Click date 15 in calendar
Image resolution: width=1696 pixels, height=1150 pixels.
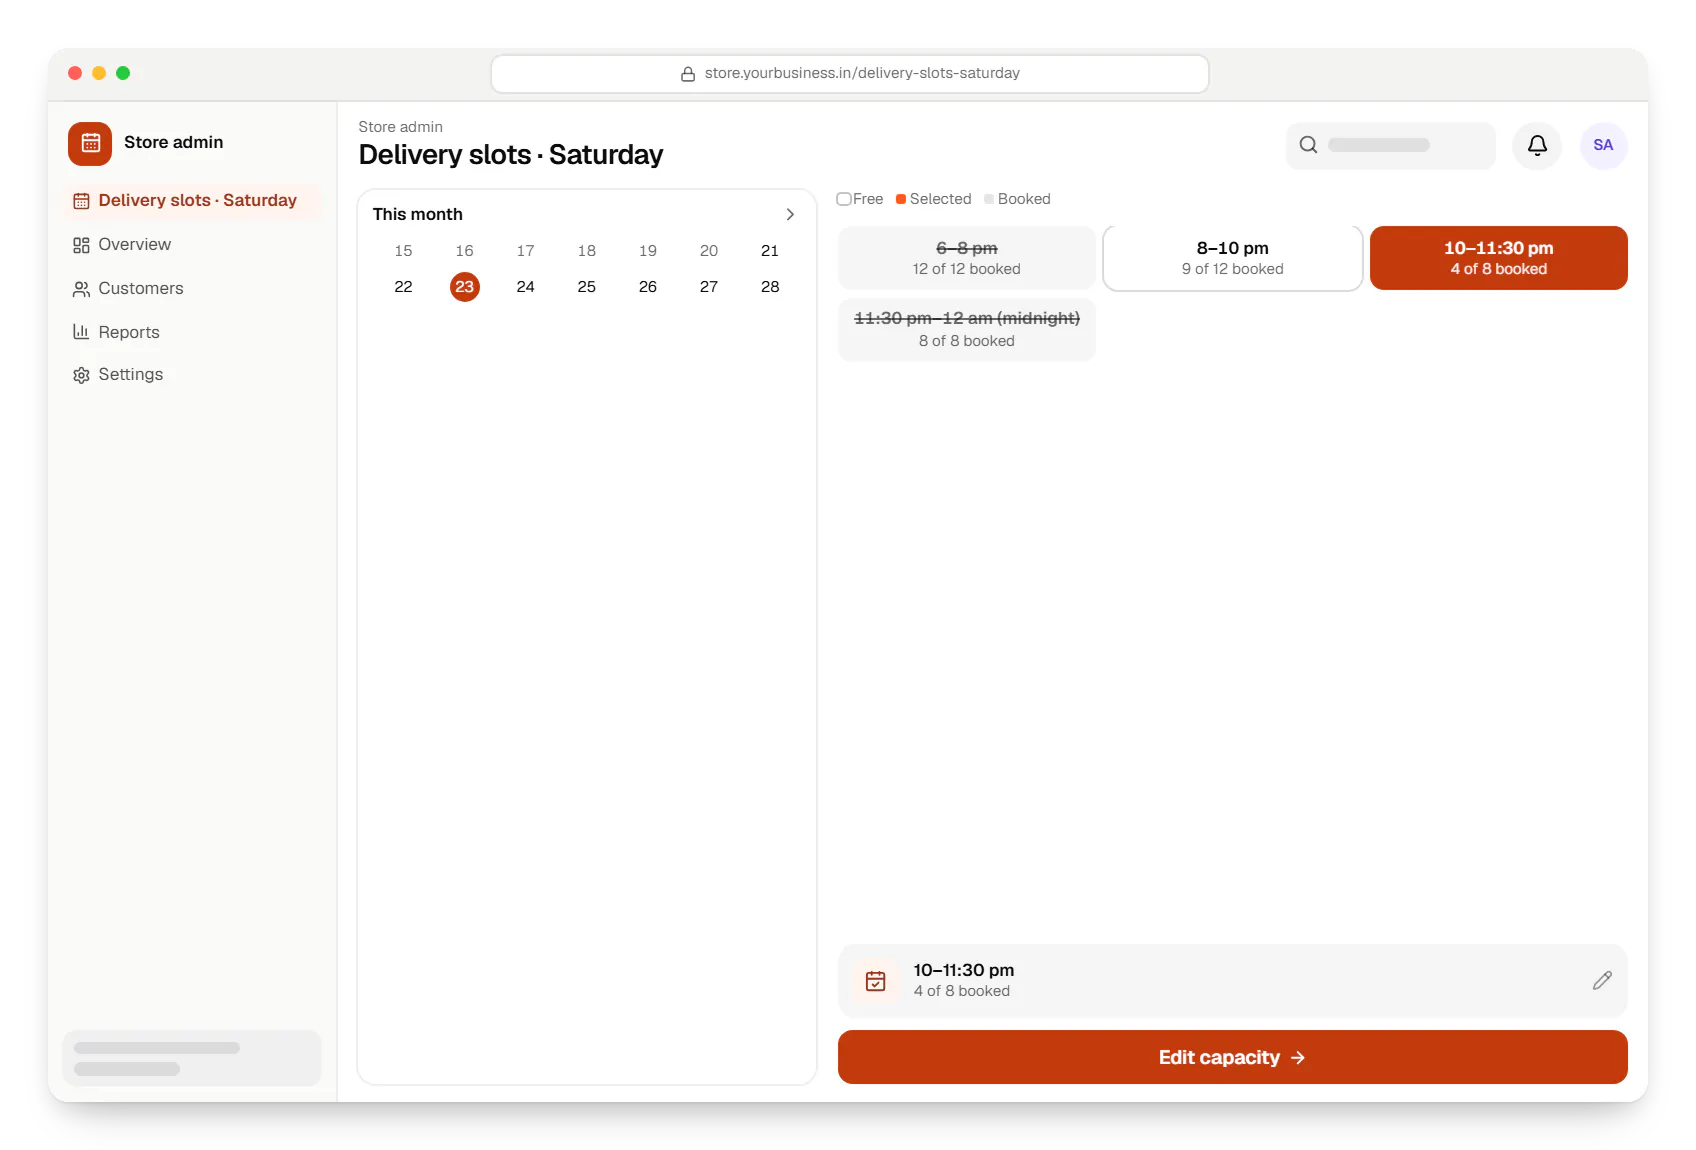(x=403, y=251)
